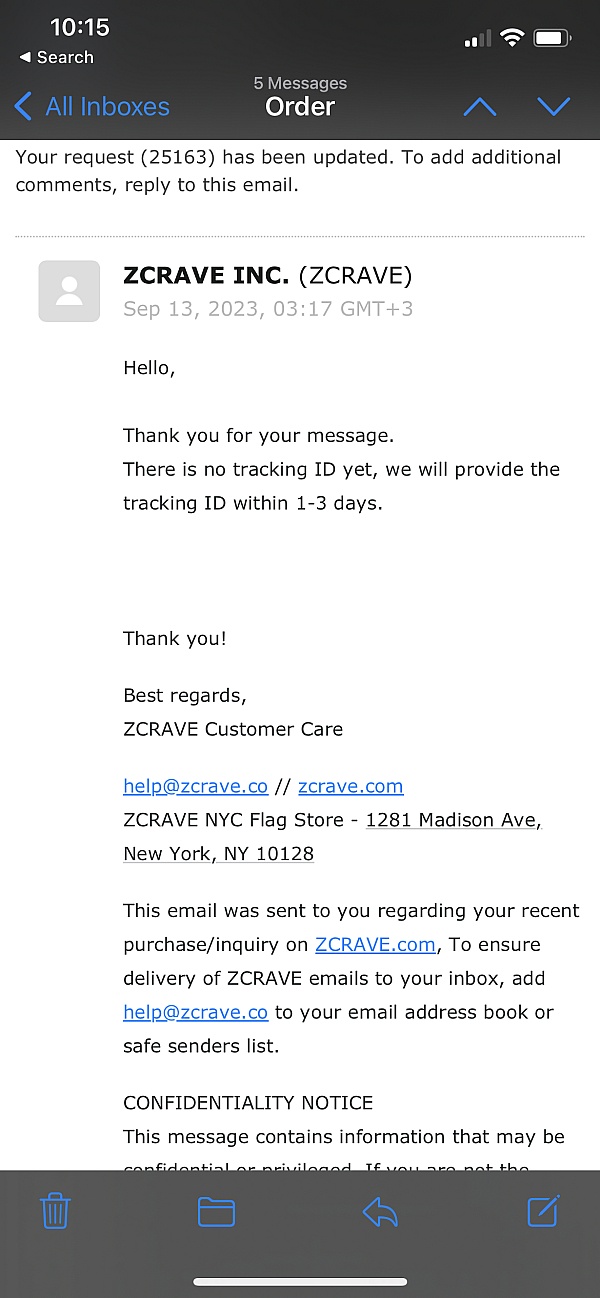Tap the battery indicator in status bar
Viewport: 600px width, 1298px height.
pos(552,39)
